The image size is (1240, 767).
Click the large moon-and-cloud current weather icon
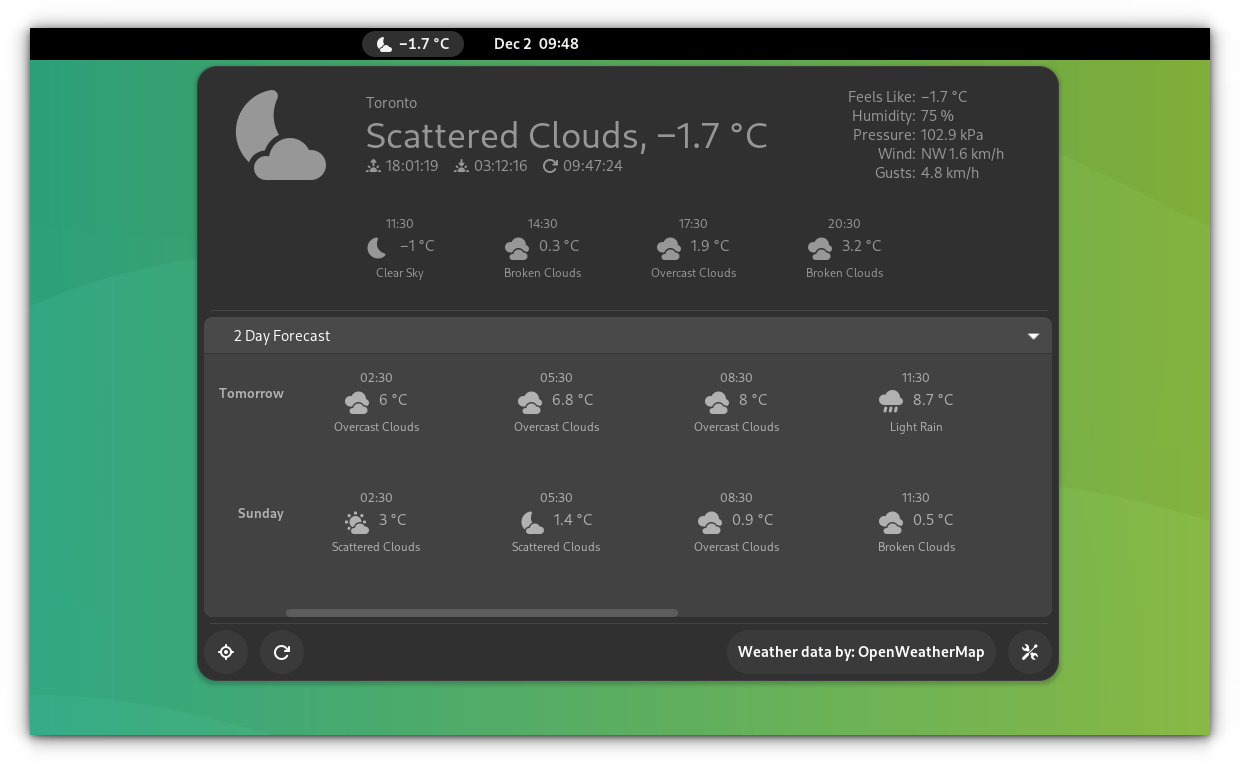click(x=280, y=136)
